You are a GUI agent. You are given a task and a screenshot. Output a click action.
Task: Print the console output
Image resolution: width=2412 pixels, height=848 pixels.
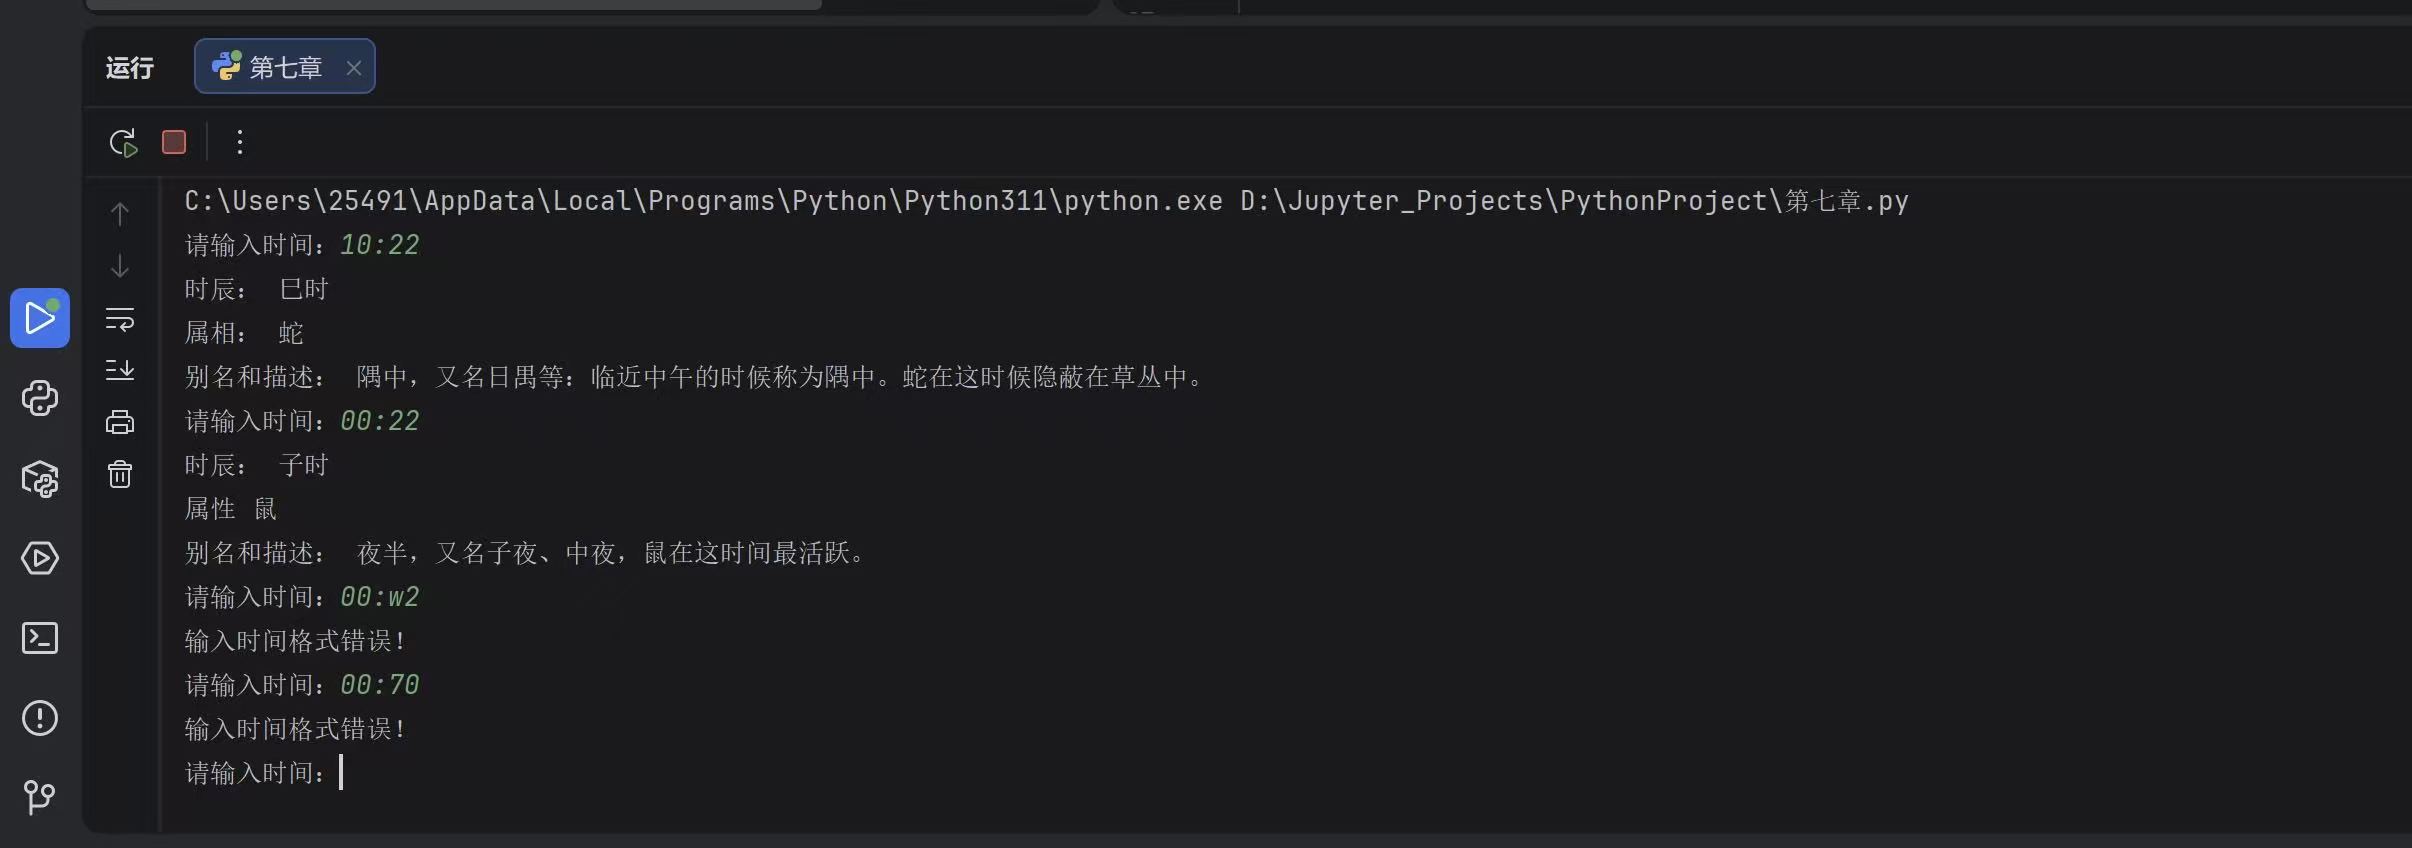click(120, 422)
